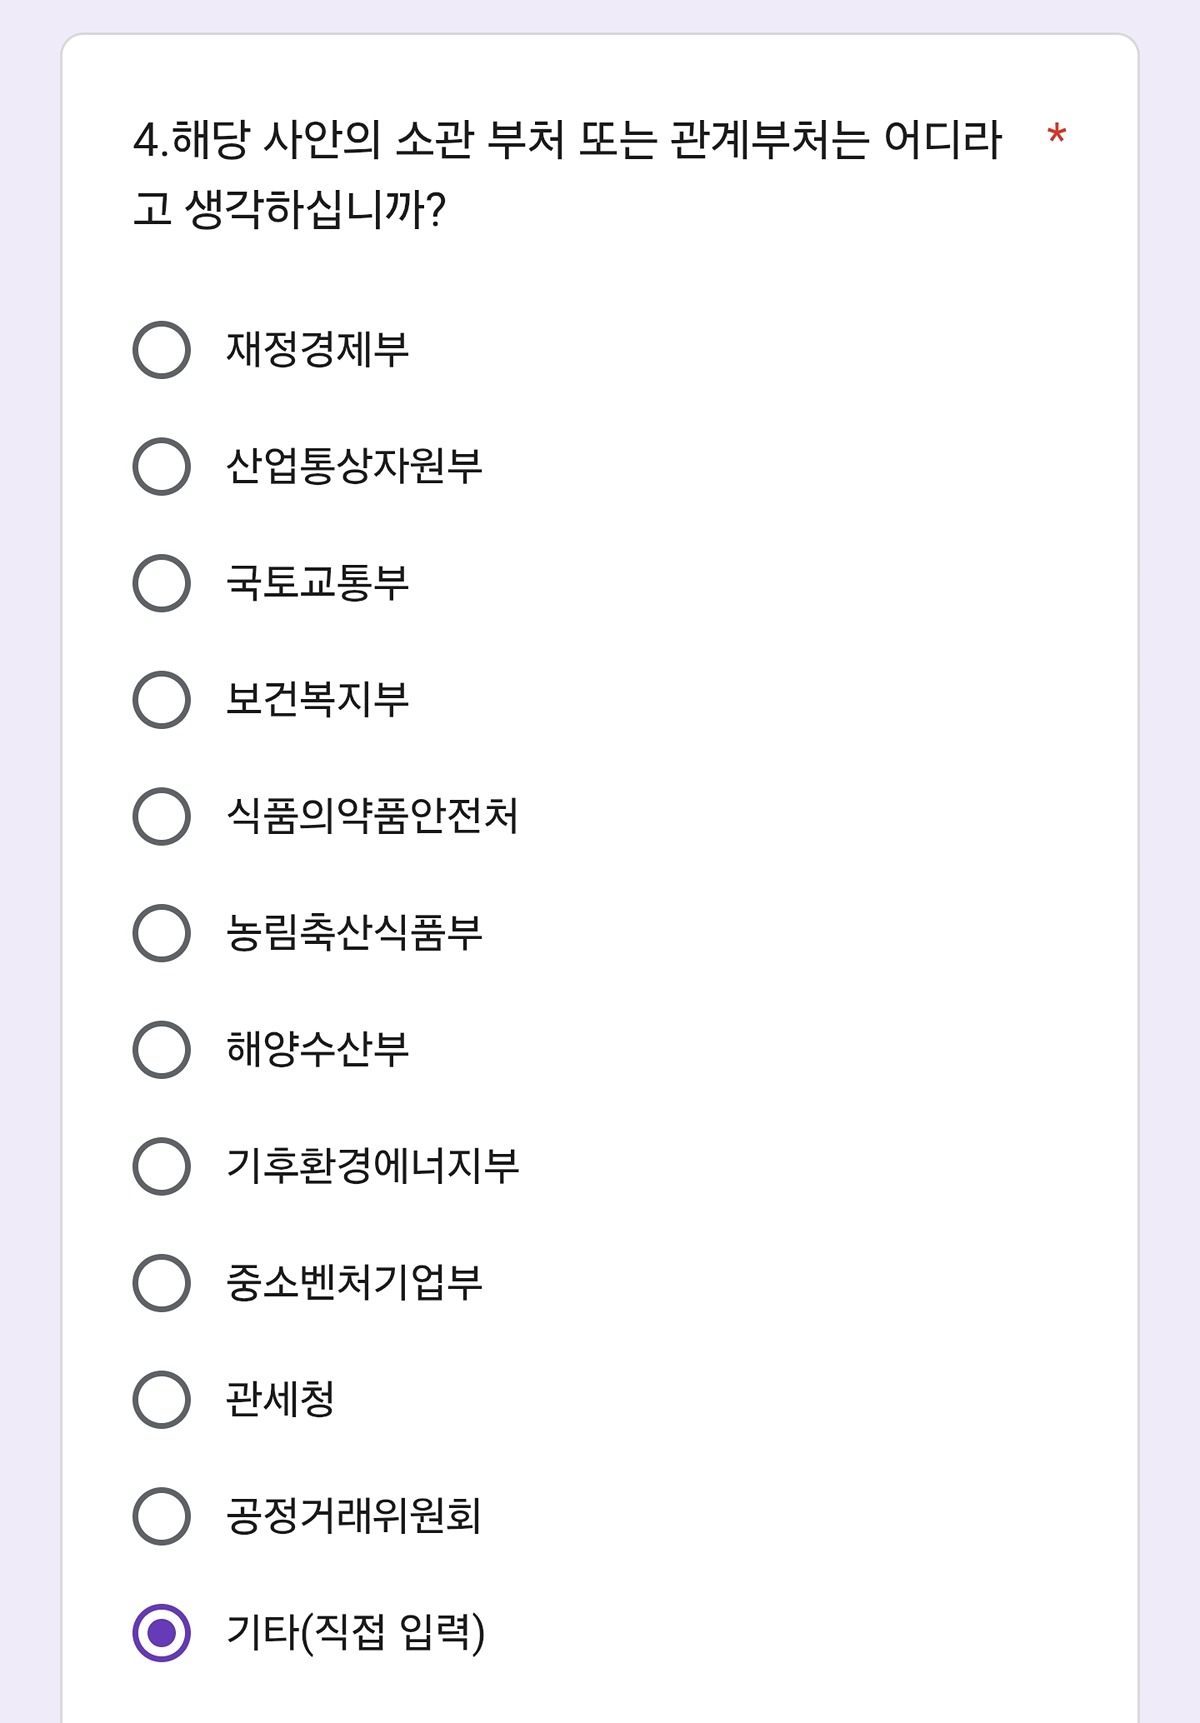The height and width of the screenshot is (1723, 1200).
Task: Click the 기타(직접 입력) option label text
Action: tap(355, 1632)
